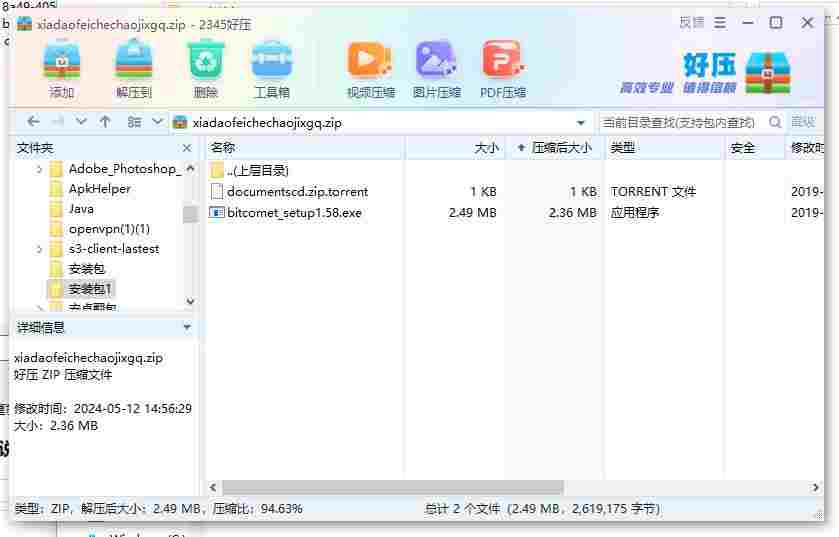The width and height of the screenshot is (839, 537).
Task: Go back with the left arrow button
Action: (33, 122)
